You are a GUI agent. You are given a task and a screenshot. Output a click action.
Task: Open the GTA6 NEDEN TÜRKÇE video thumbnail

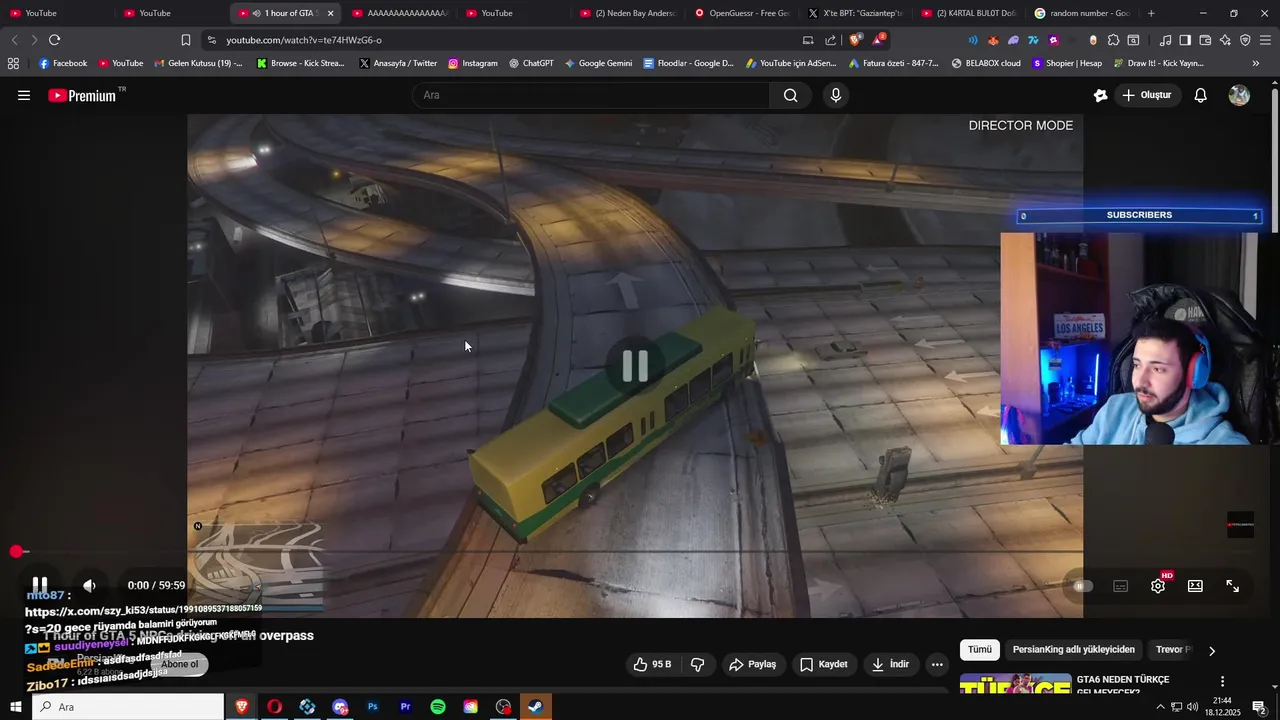point(1014,685)
